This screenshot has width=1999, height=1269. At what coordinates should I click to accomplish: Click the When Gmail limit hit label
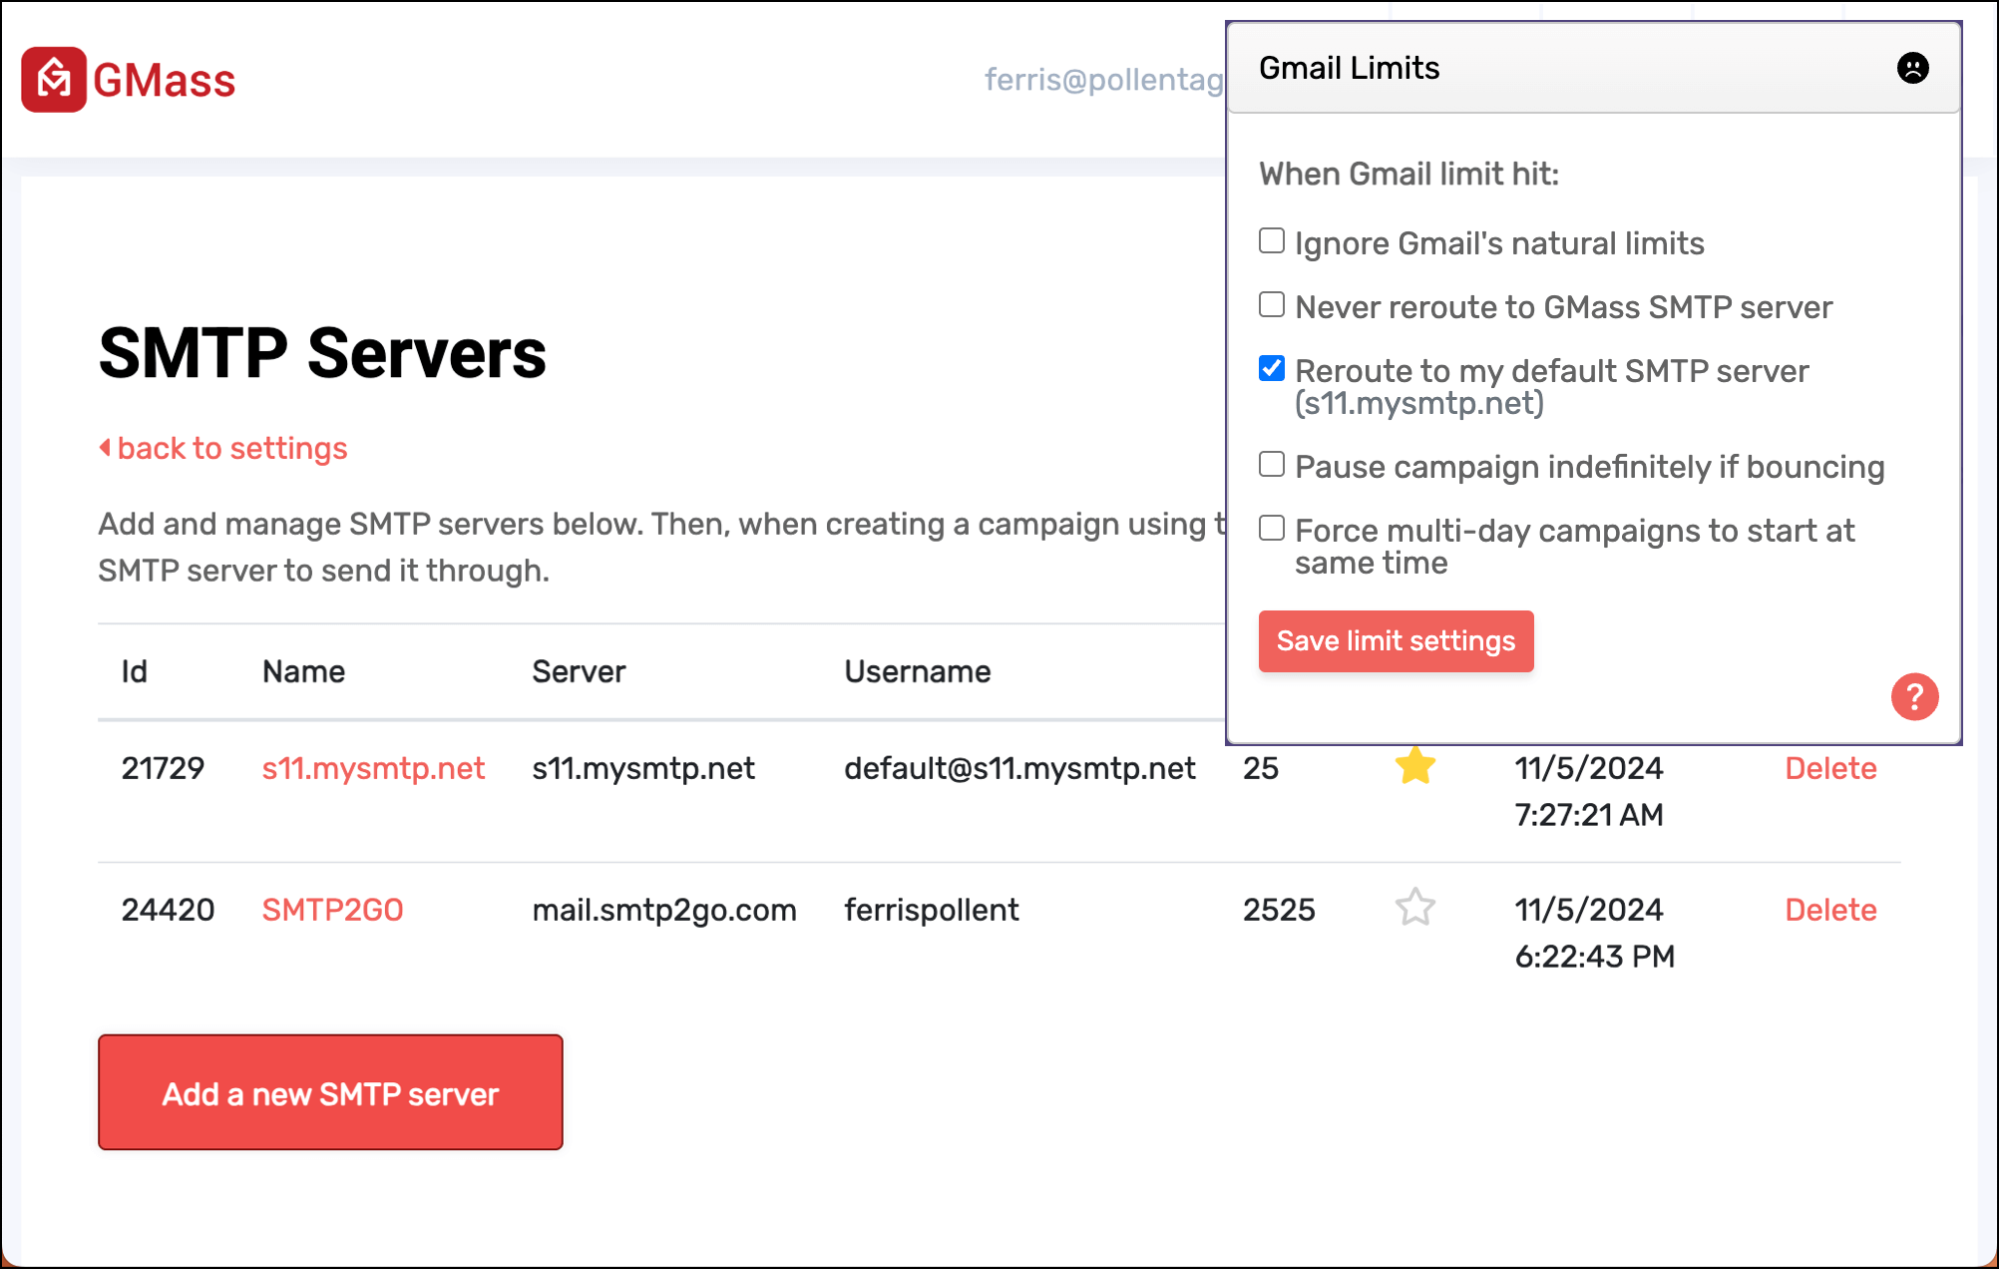coord(1408,174)
